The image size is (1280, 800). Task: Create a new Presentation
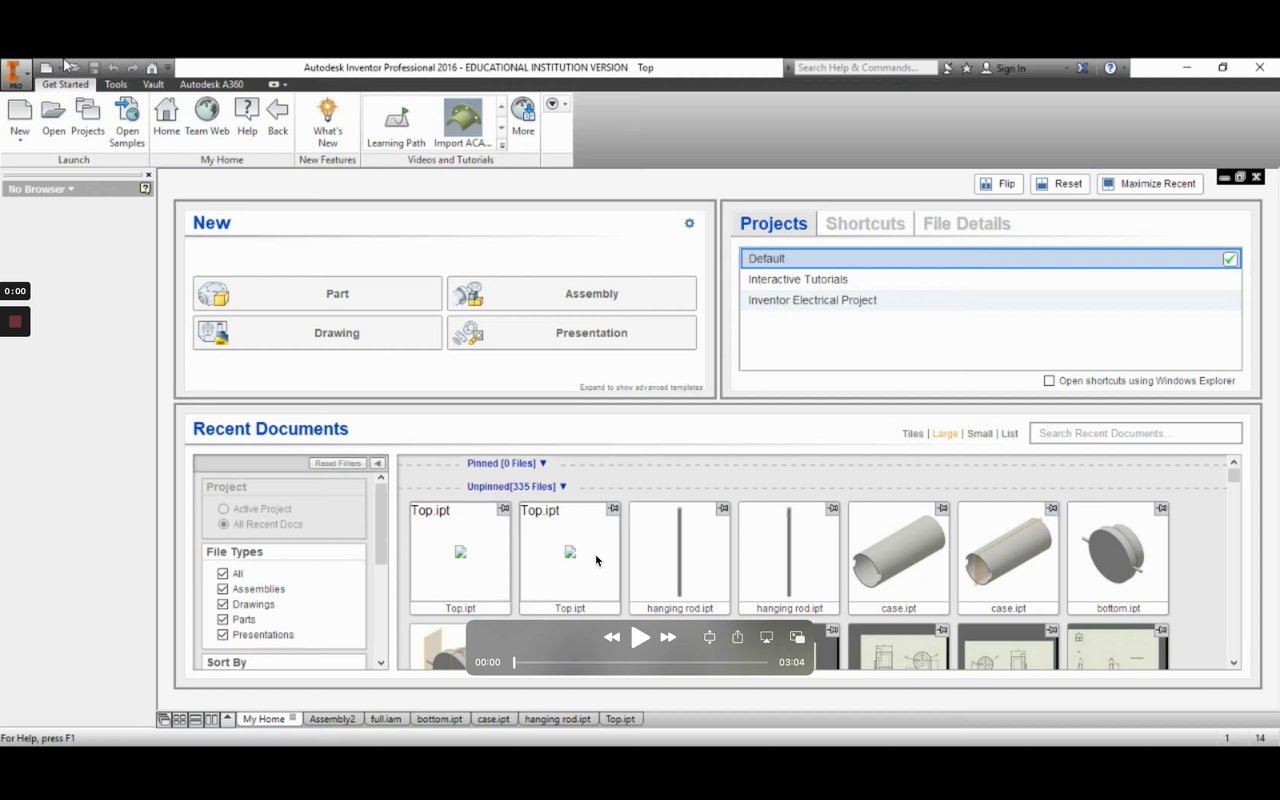(x=572, y=333)
